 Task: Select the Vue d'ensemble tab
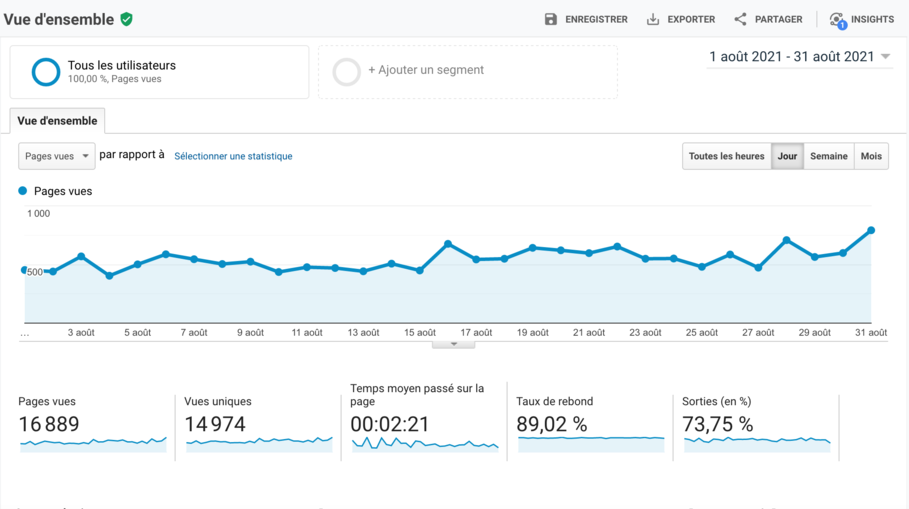[57, 121]
